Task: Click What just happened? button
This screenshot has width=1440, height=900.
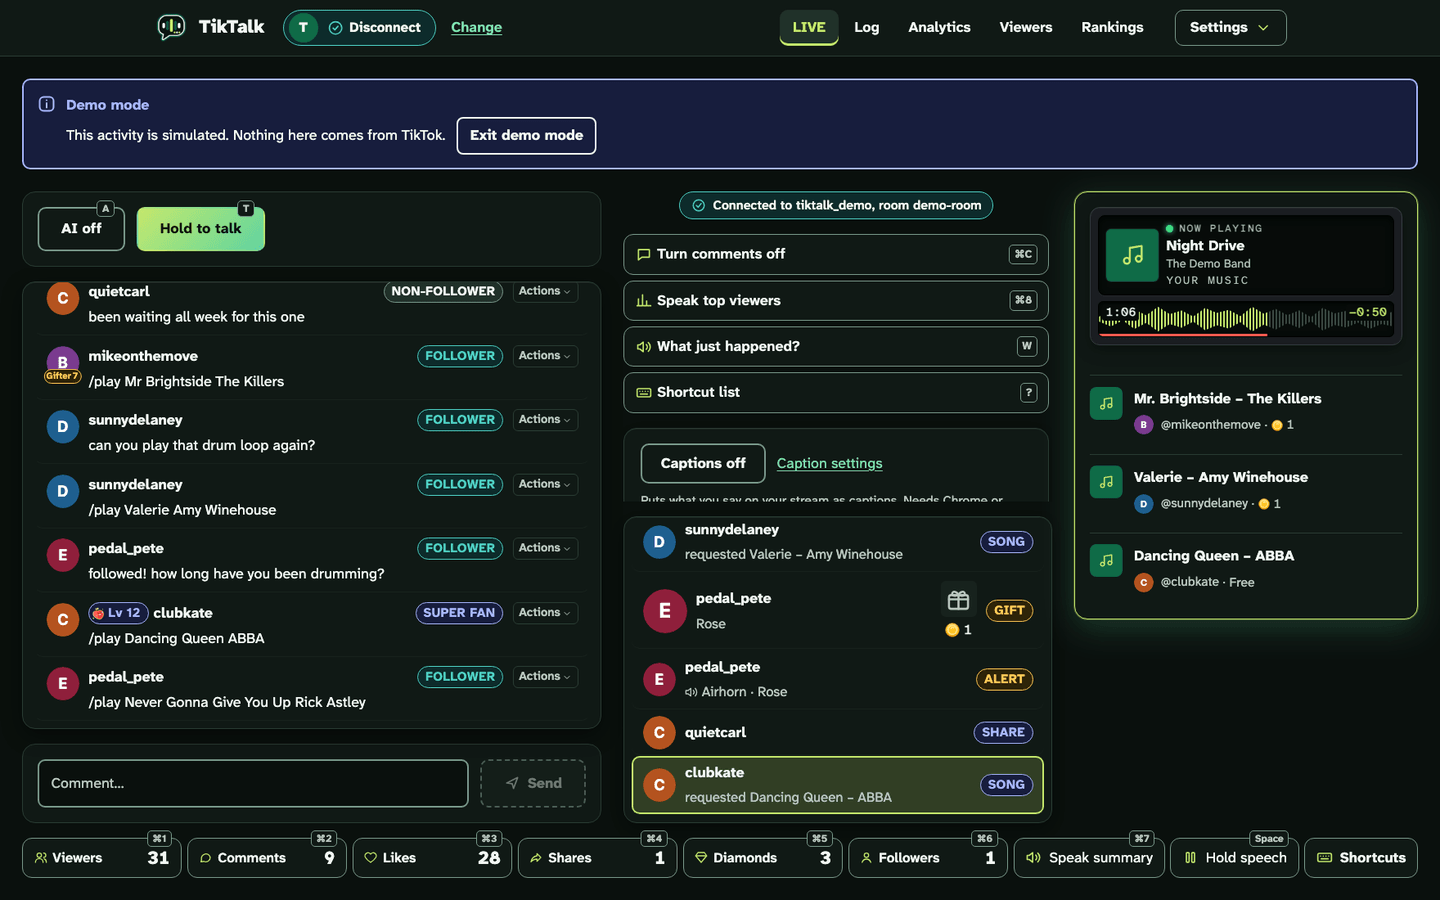Action: 836,347
